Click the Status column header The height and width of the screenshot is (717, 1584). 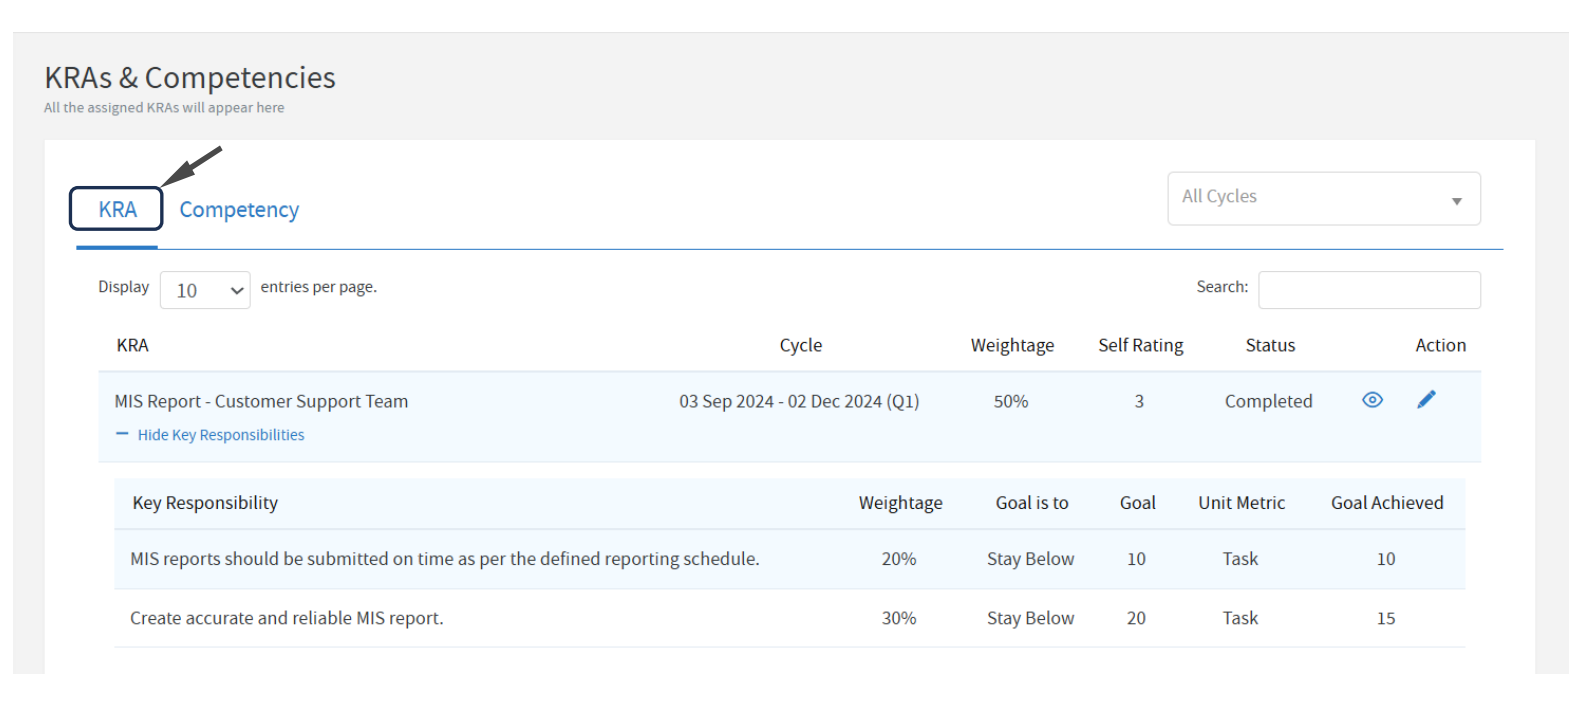tap(1269, 345)
